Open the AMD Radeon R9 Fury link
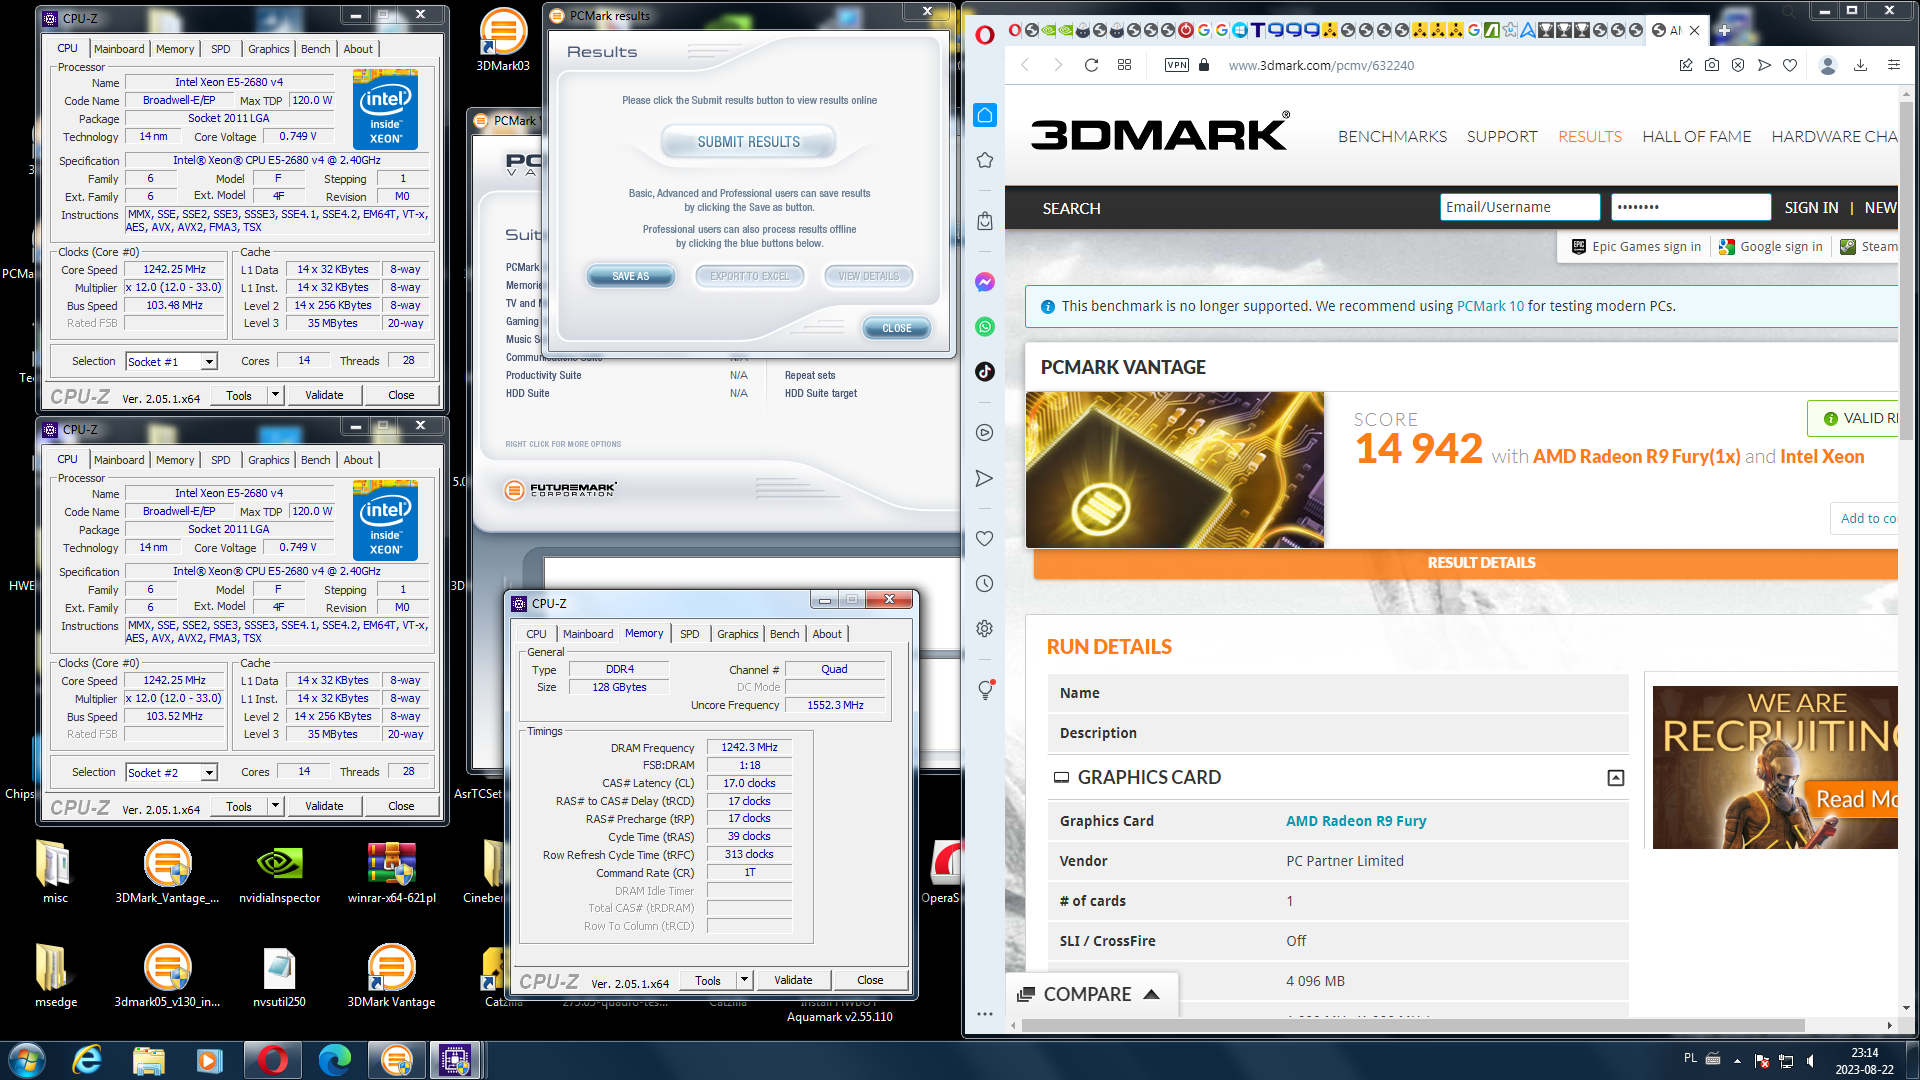This screenshot has width=1920, height=1080. (1356, 821)
